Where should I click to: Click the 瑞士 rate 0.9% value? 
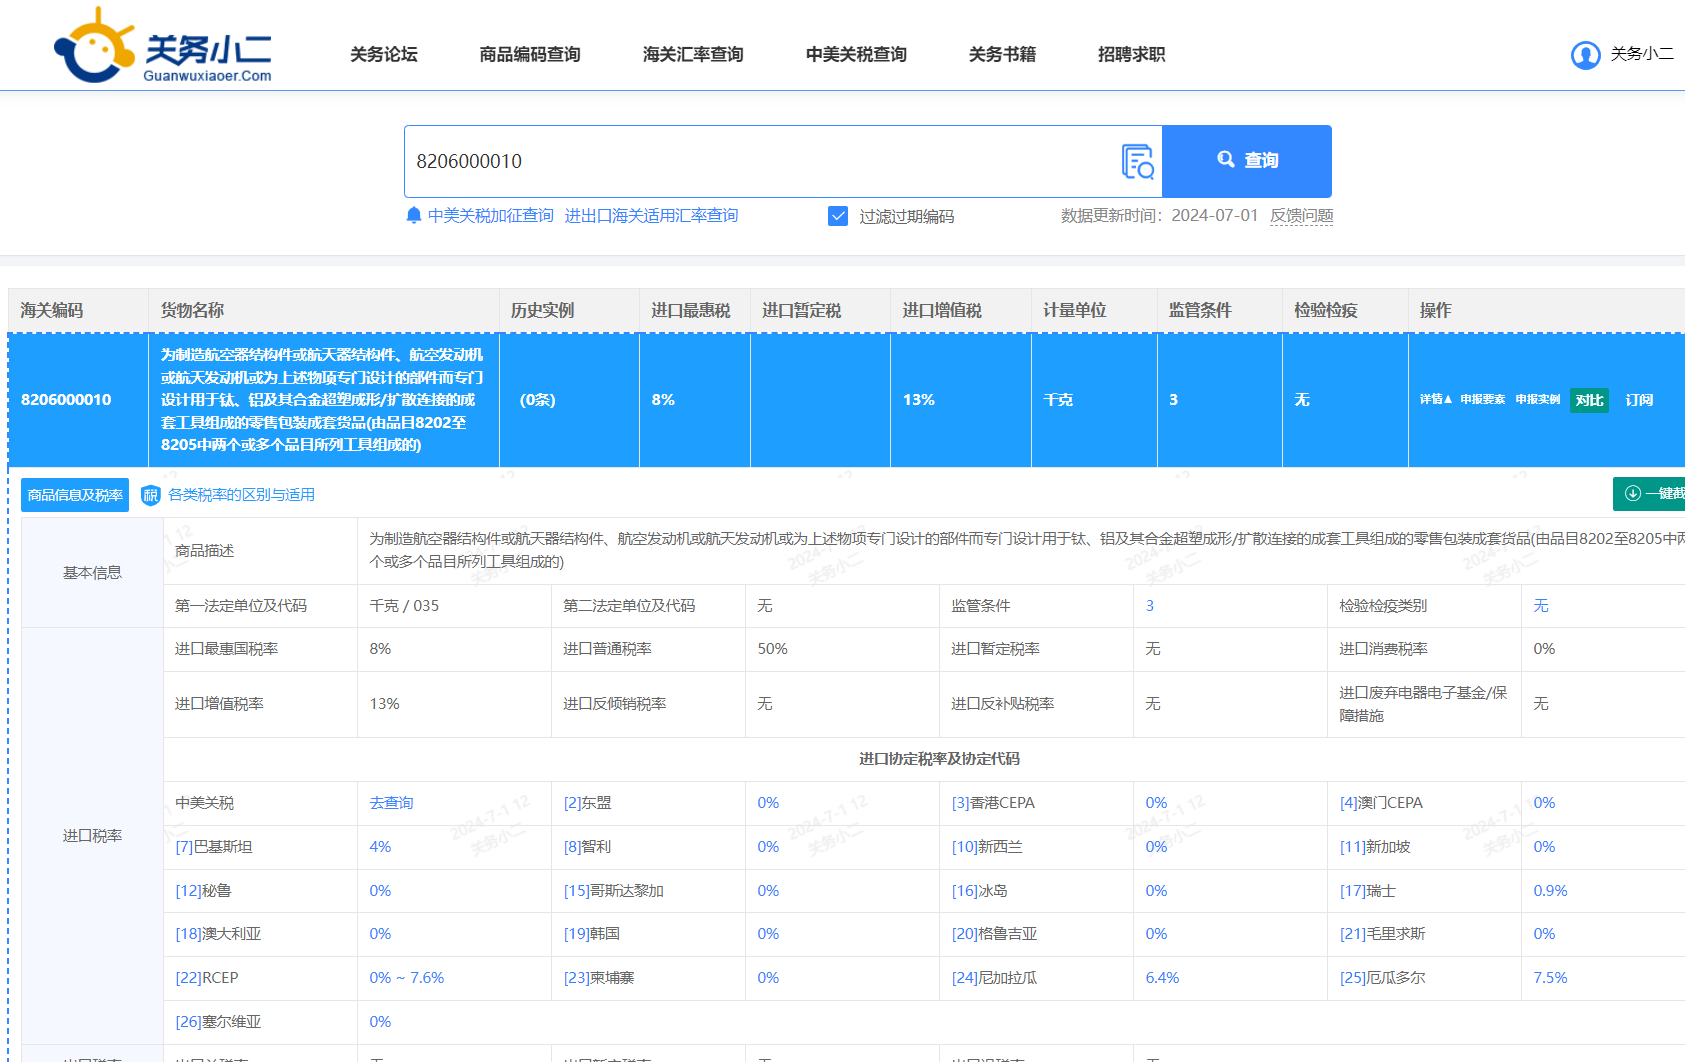tap(1550, 891)
